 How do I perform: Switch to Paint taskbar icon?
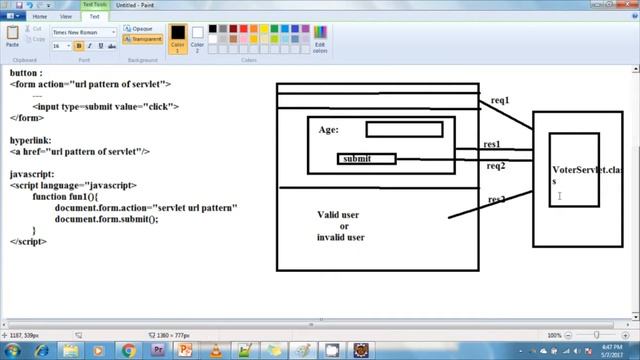tap(303, 351)
